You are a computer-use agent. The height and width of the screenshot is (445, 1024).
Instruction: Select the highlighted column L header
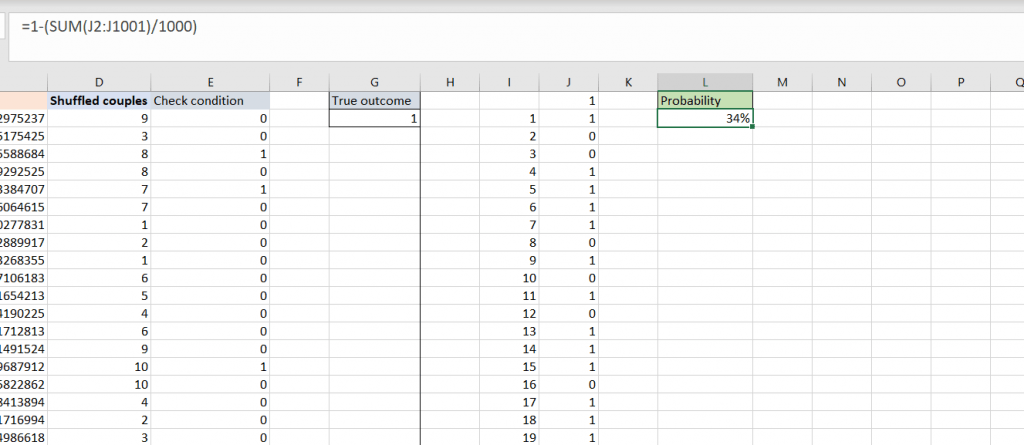click(x=705, y=82)
